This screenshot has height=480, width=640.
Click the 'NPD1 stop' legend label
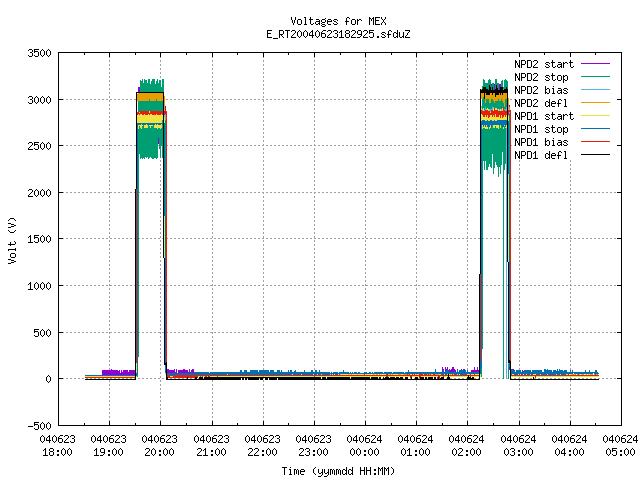click(541, 129)
